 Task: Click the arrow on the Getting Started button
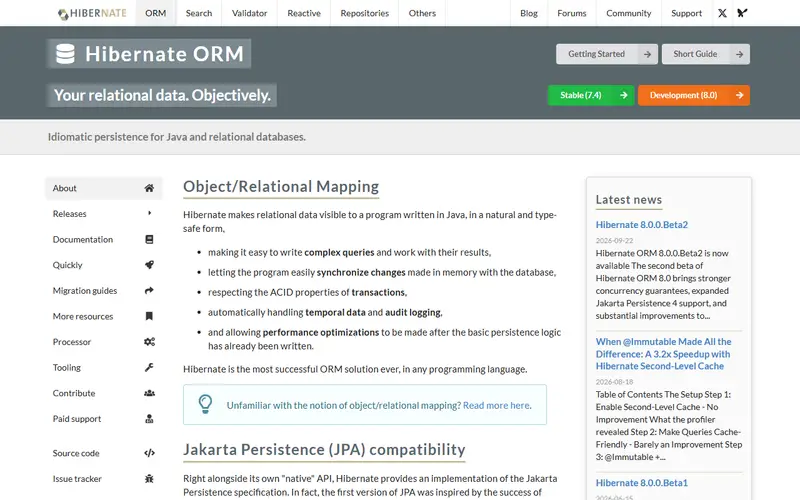point(647,54)
